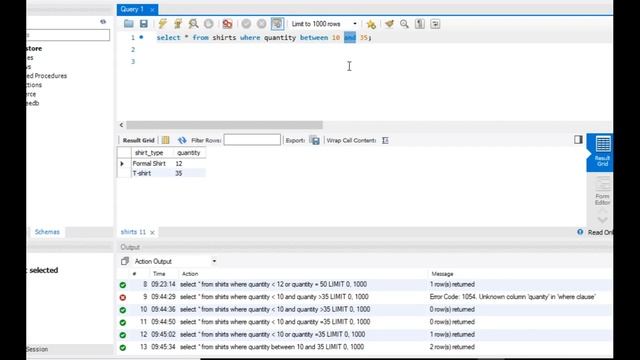Close the Query 1 tab
The height and width of the screenshot is (360, 640).
coord(152,10)
